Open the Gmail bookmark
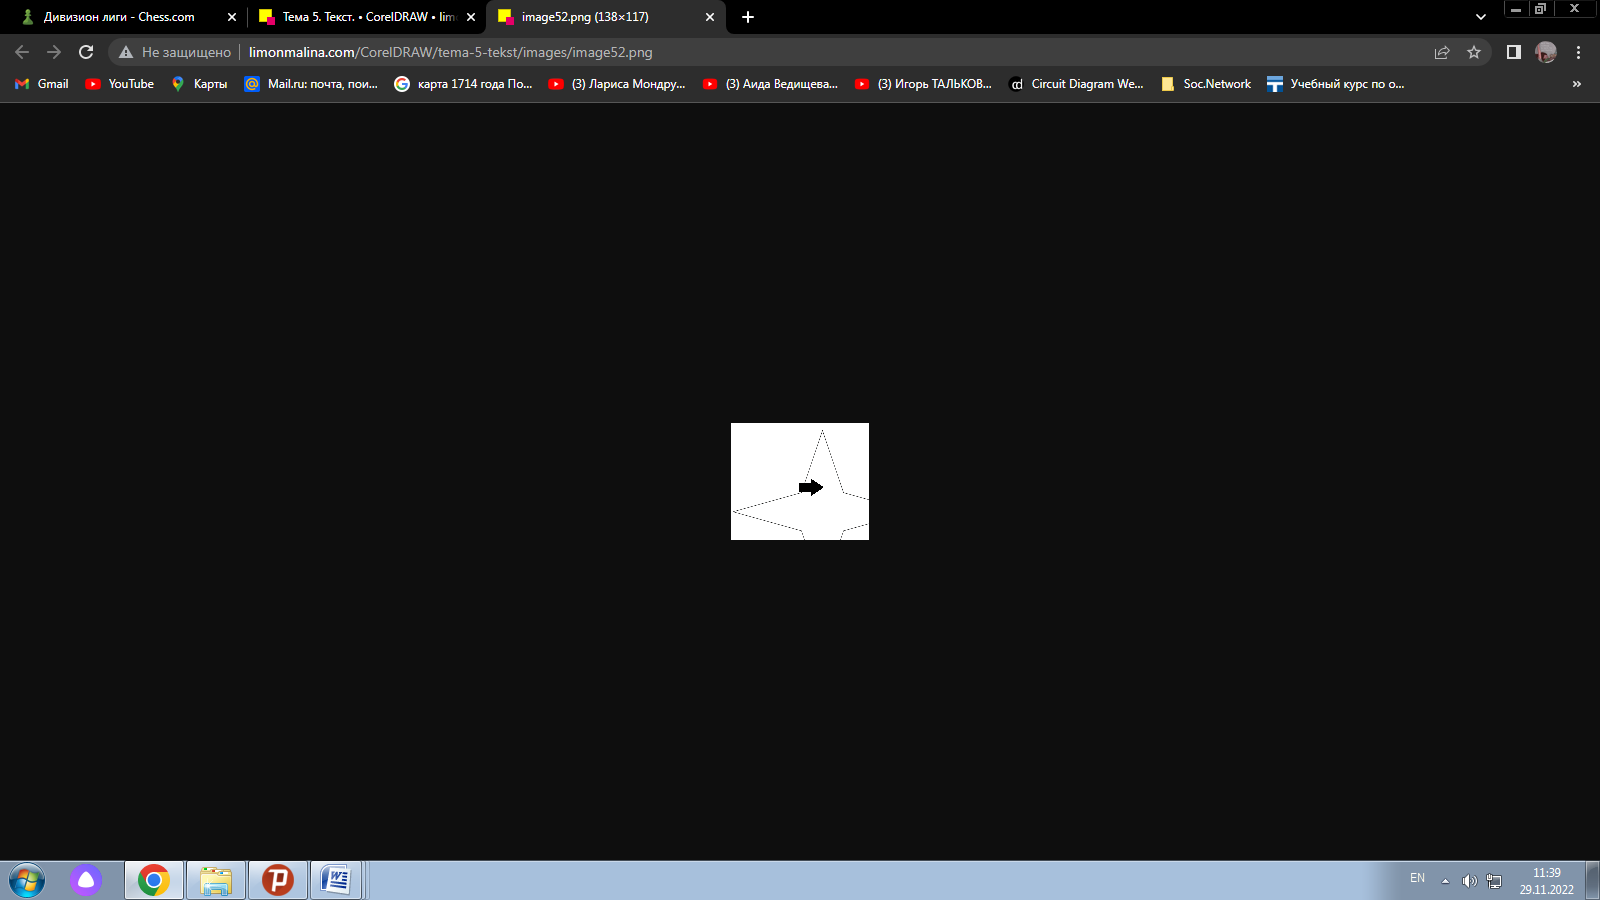The height and width of the screenshot is (900, 1600). (x=42, y=84)
